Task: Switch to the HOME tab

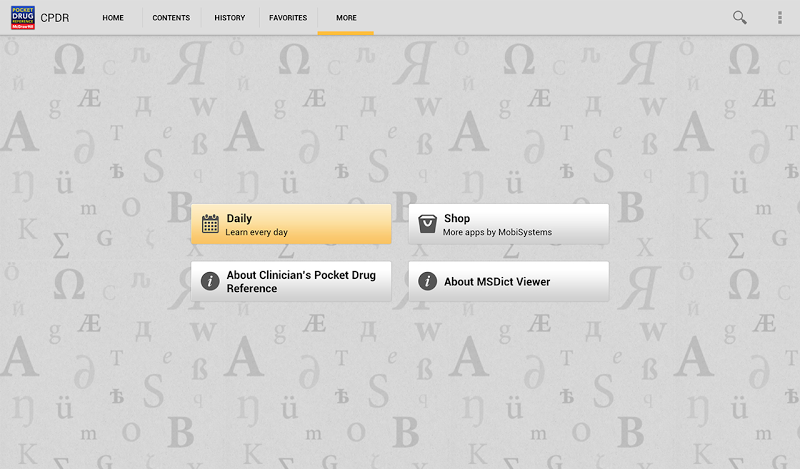Action: pos(113,18)
